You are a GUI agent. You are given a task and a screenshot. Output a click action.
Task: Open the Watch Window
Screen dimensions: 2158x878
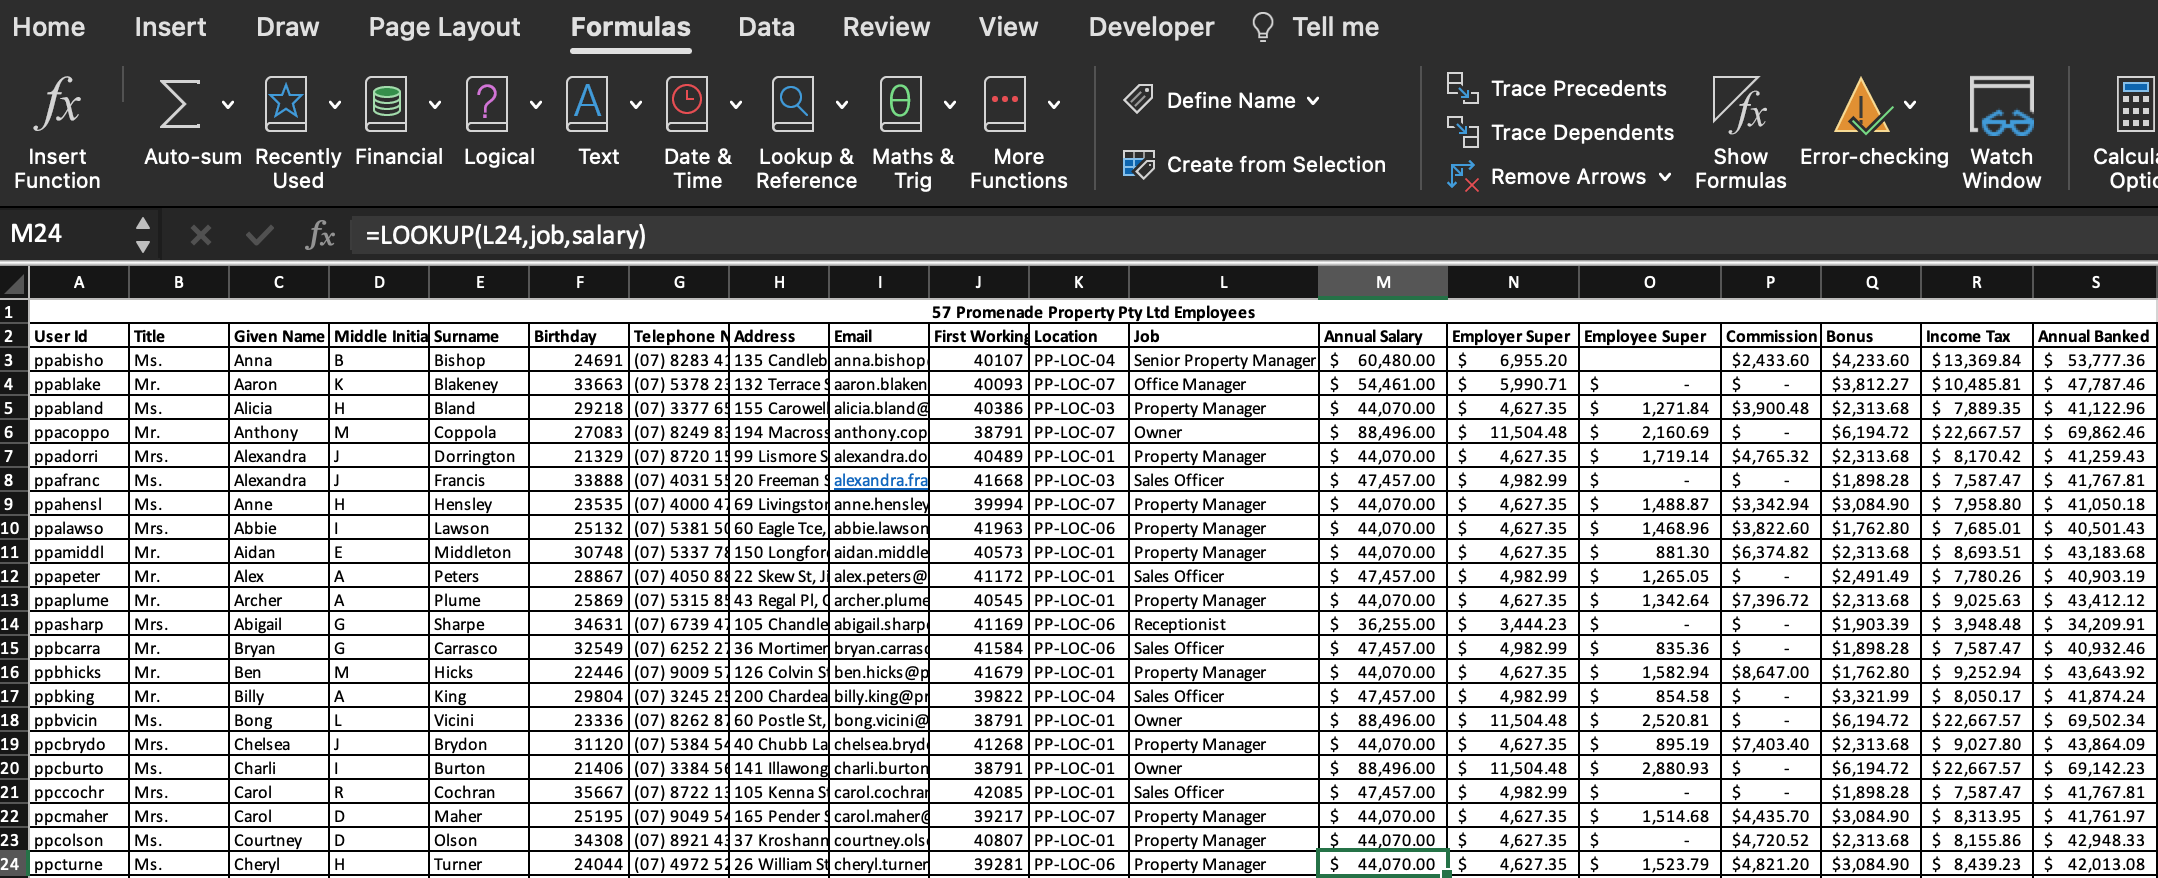click(x=2001, y=132)
